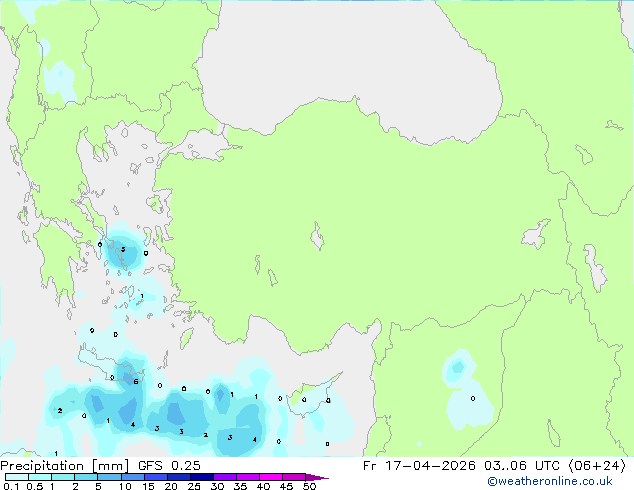Click legend value label '10'
The height and width of the screenshot is (490, 634).
[125, 486]
